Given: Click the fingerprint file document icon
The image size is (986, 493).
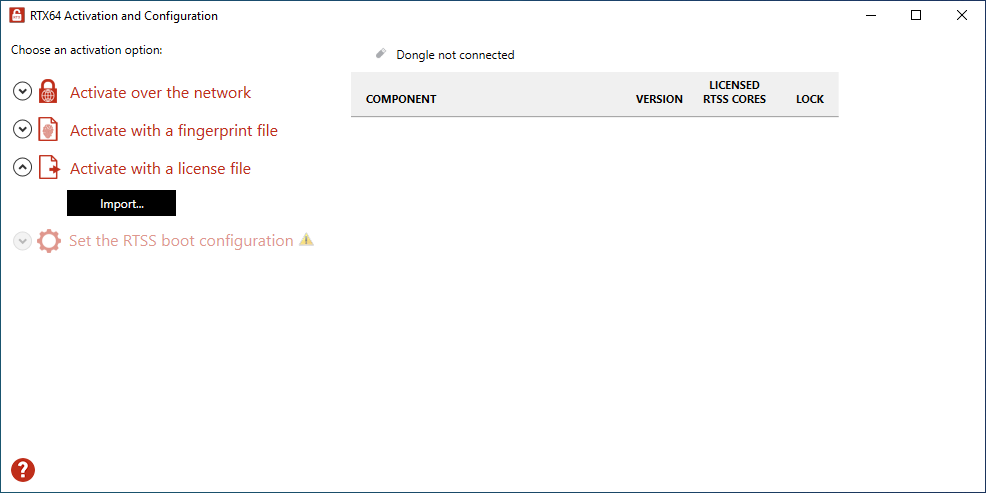Looking at the screenshot, I should 48,130.
